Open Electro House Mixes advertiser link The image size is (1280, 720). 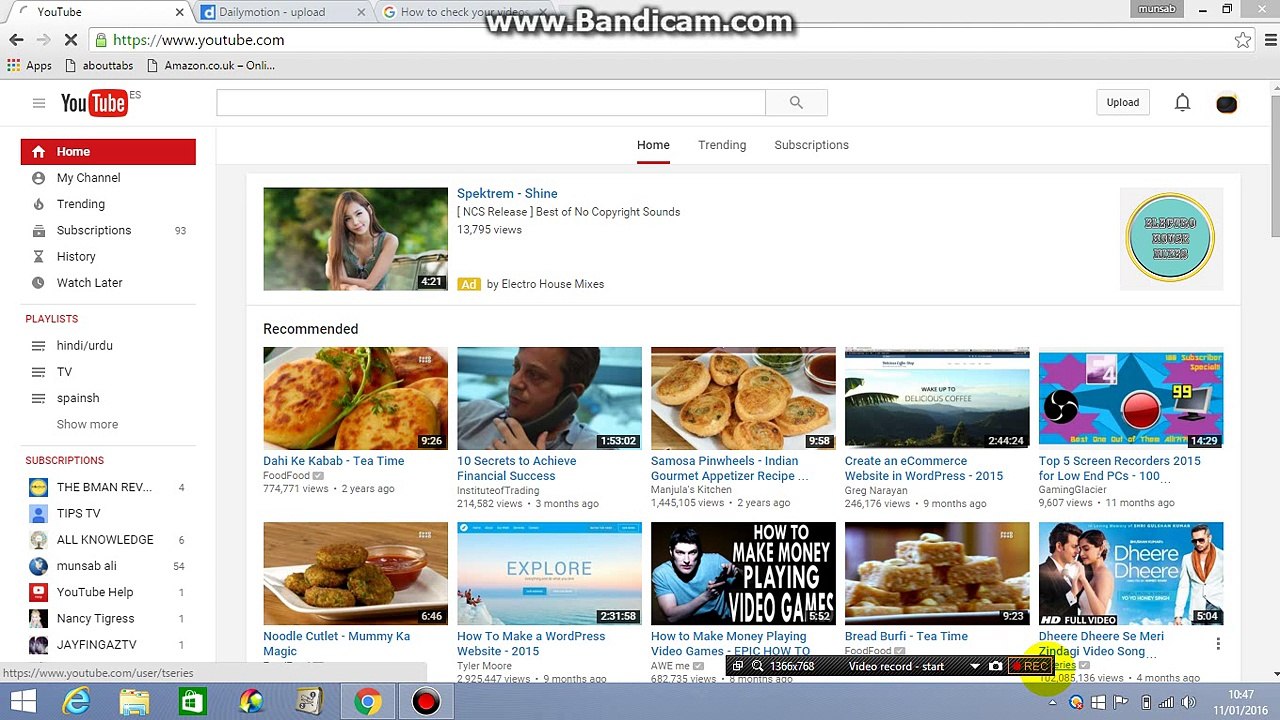coord(552,284)
